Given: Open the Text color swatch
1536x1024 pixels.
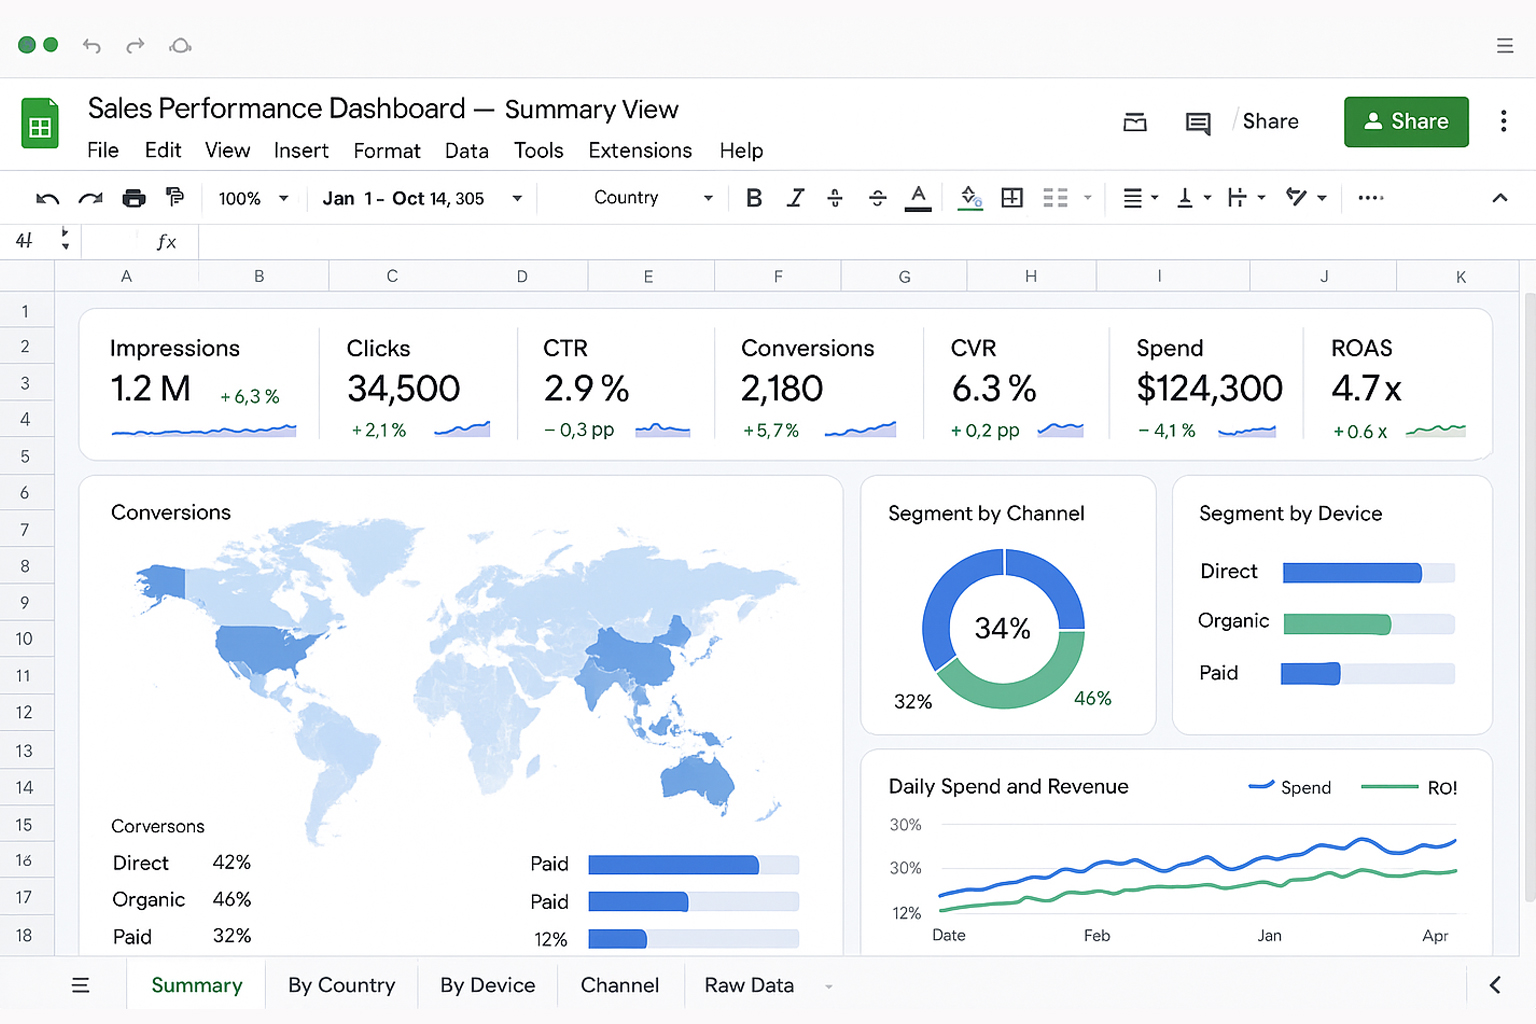Looking at the screenshot, I should coord(918,198).
